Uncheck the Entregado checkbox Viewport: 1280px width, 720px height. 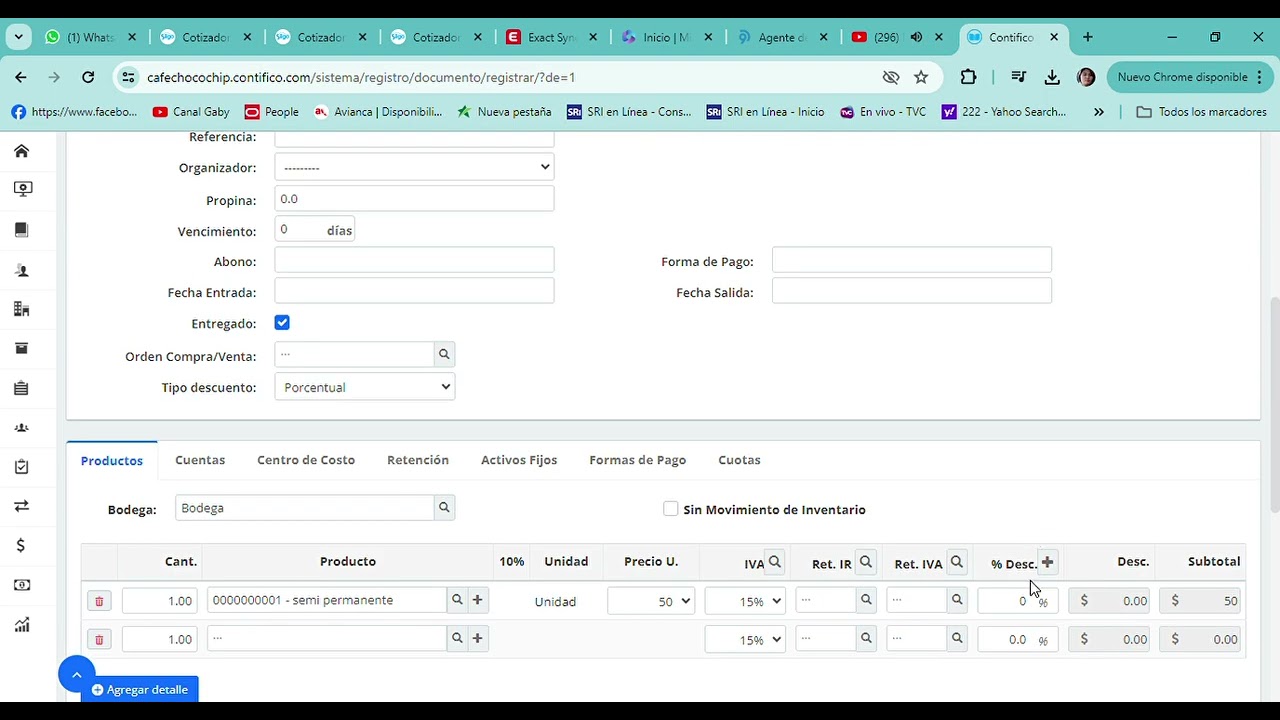coord(282,323)
